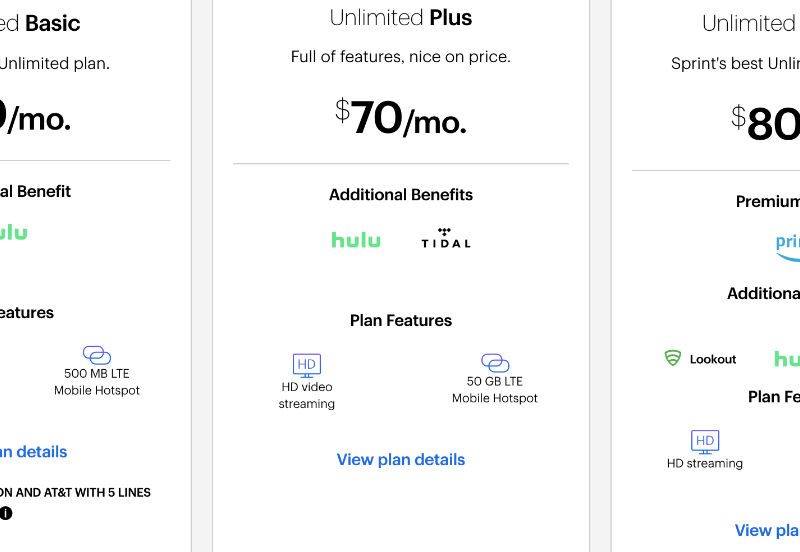The width and height of the screenshot is (800, 552).
Task: Click the HD video streaming monitor icon
Action: pyautogui.click(x=306, y=365)
